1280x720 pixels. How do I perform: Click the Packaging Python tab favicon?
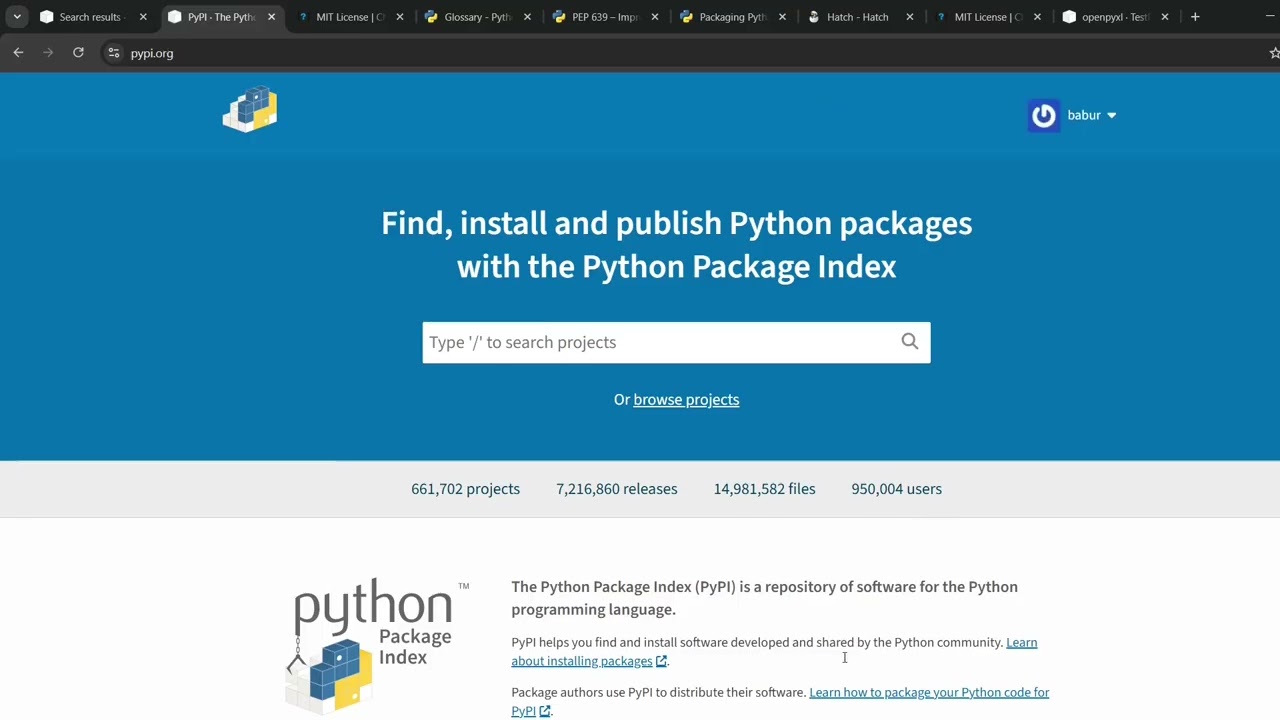pyautogui.click(x=686, y=17)
